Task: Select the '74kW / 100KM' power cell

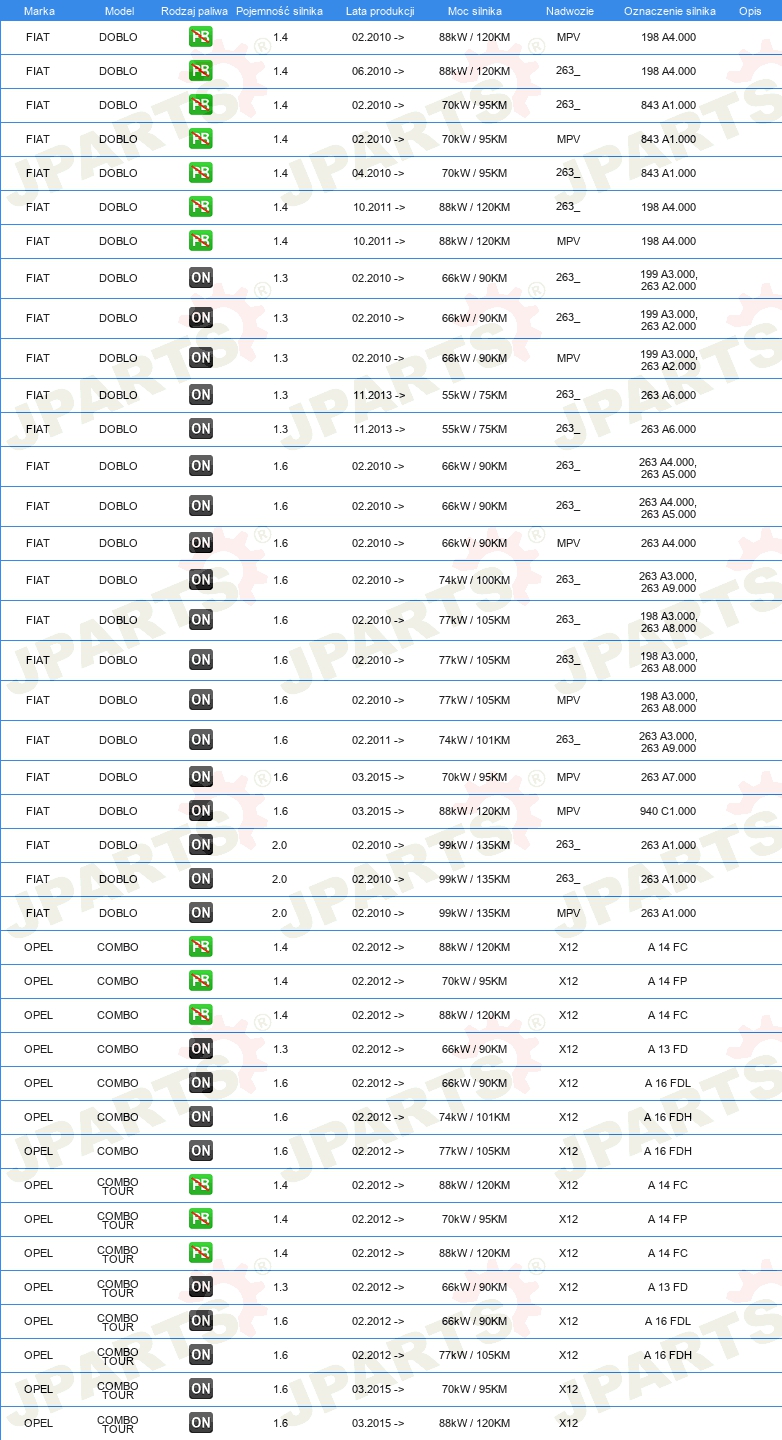Action: (x=474, y=580)
